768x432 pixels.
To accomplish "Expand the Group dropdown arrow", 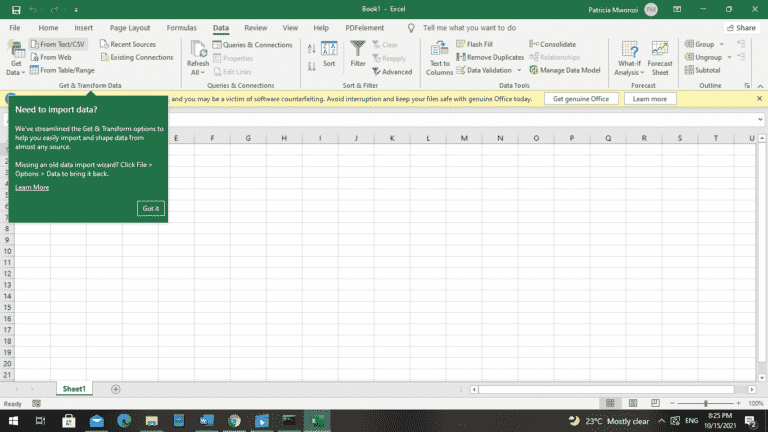I will 721,44.
